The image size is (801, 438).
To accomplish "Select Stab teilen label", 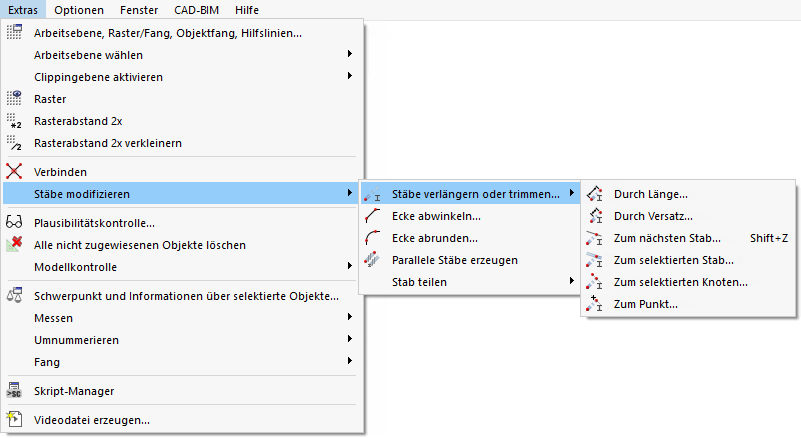I will pyautogui.click(x=419, y=282).
